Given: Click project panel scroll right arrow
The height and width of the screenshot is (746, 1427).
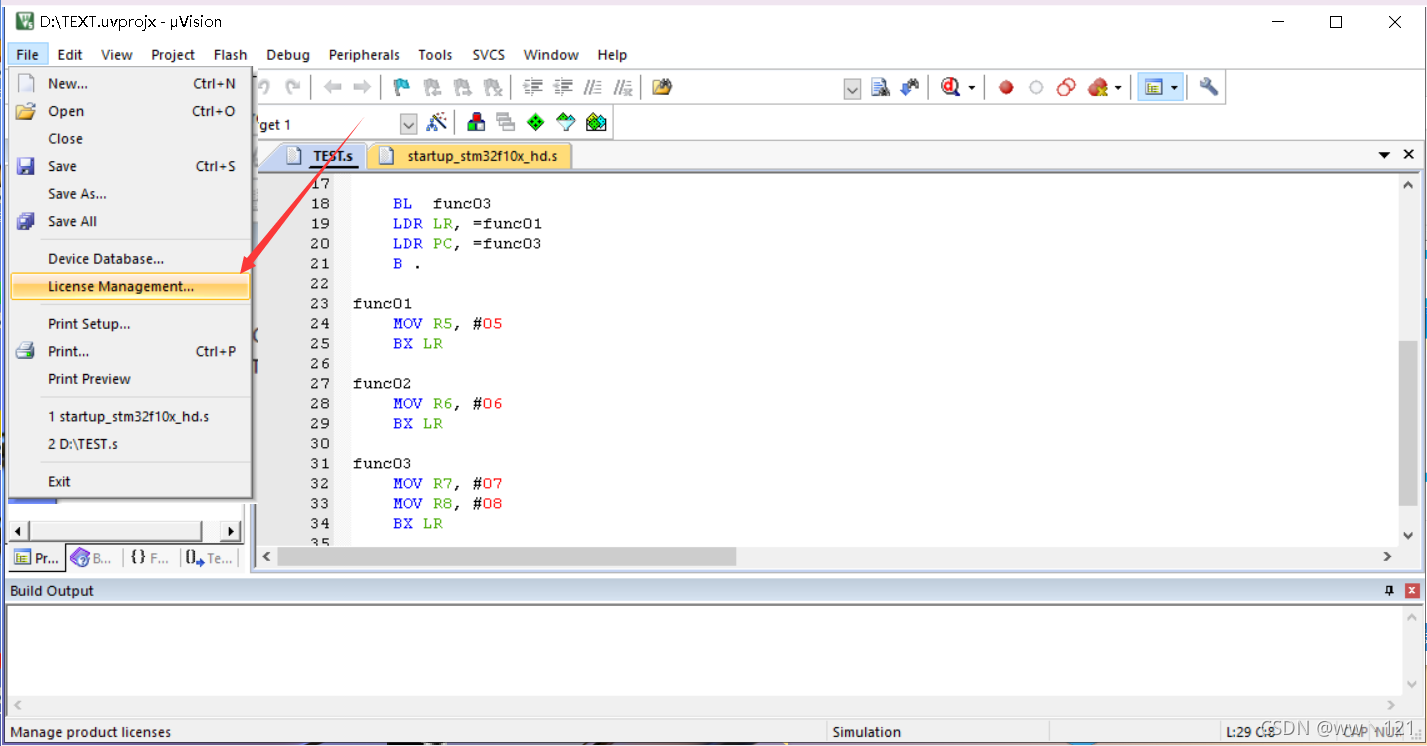Looking at the screenshot, I should (x=231, y=531).
